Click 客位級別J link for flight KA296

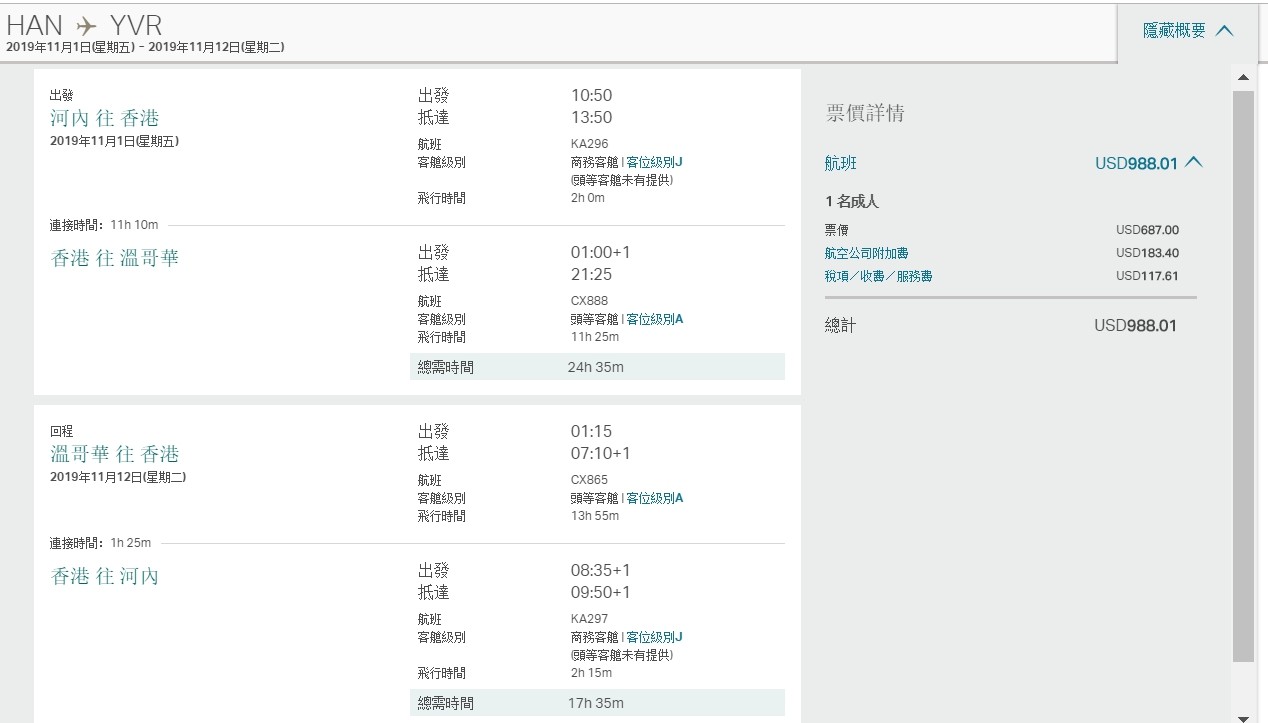[x=654, y=162]
